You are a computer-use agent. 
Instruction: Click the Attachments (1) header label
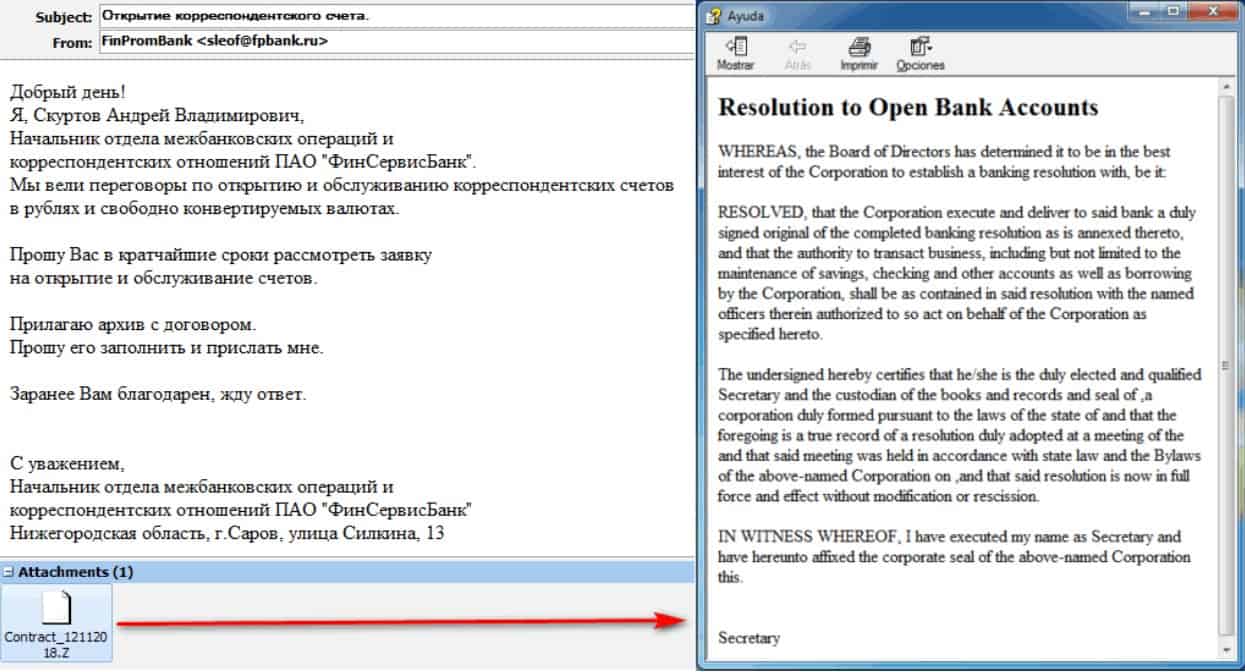coord(76,572)
